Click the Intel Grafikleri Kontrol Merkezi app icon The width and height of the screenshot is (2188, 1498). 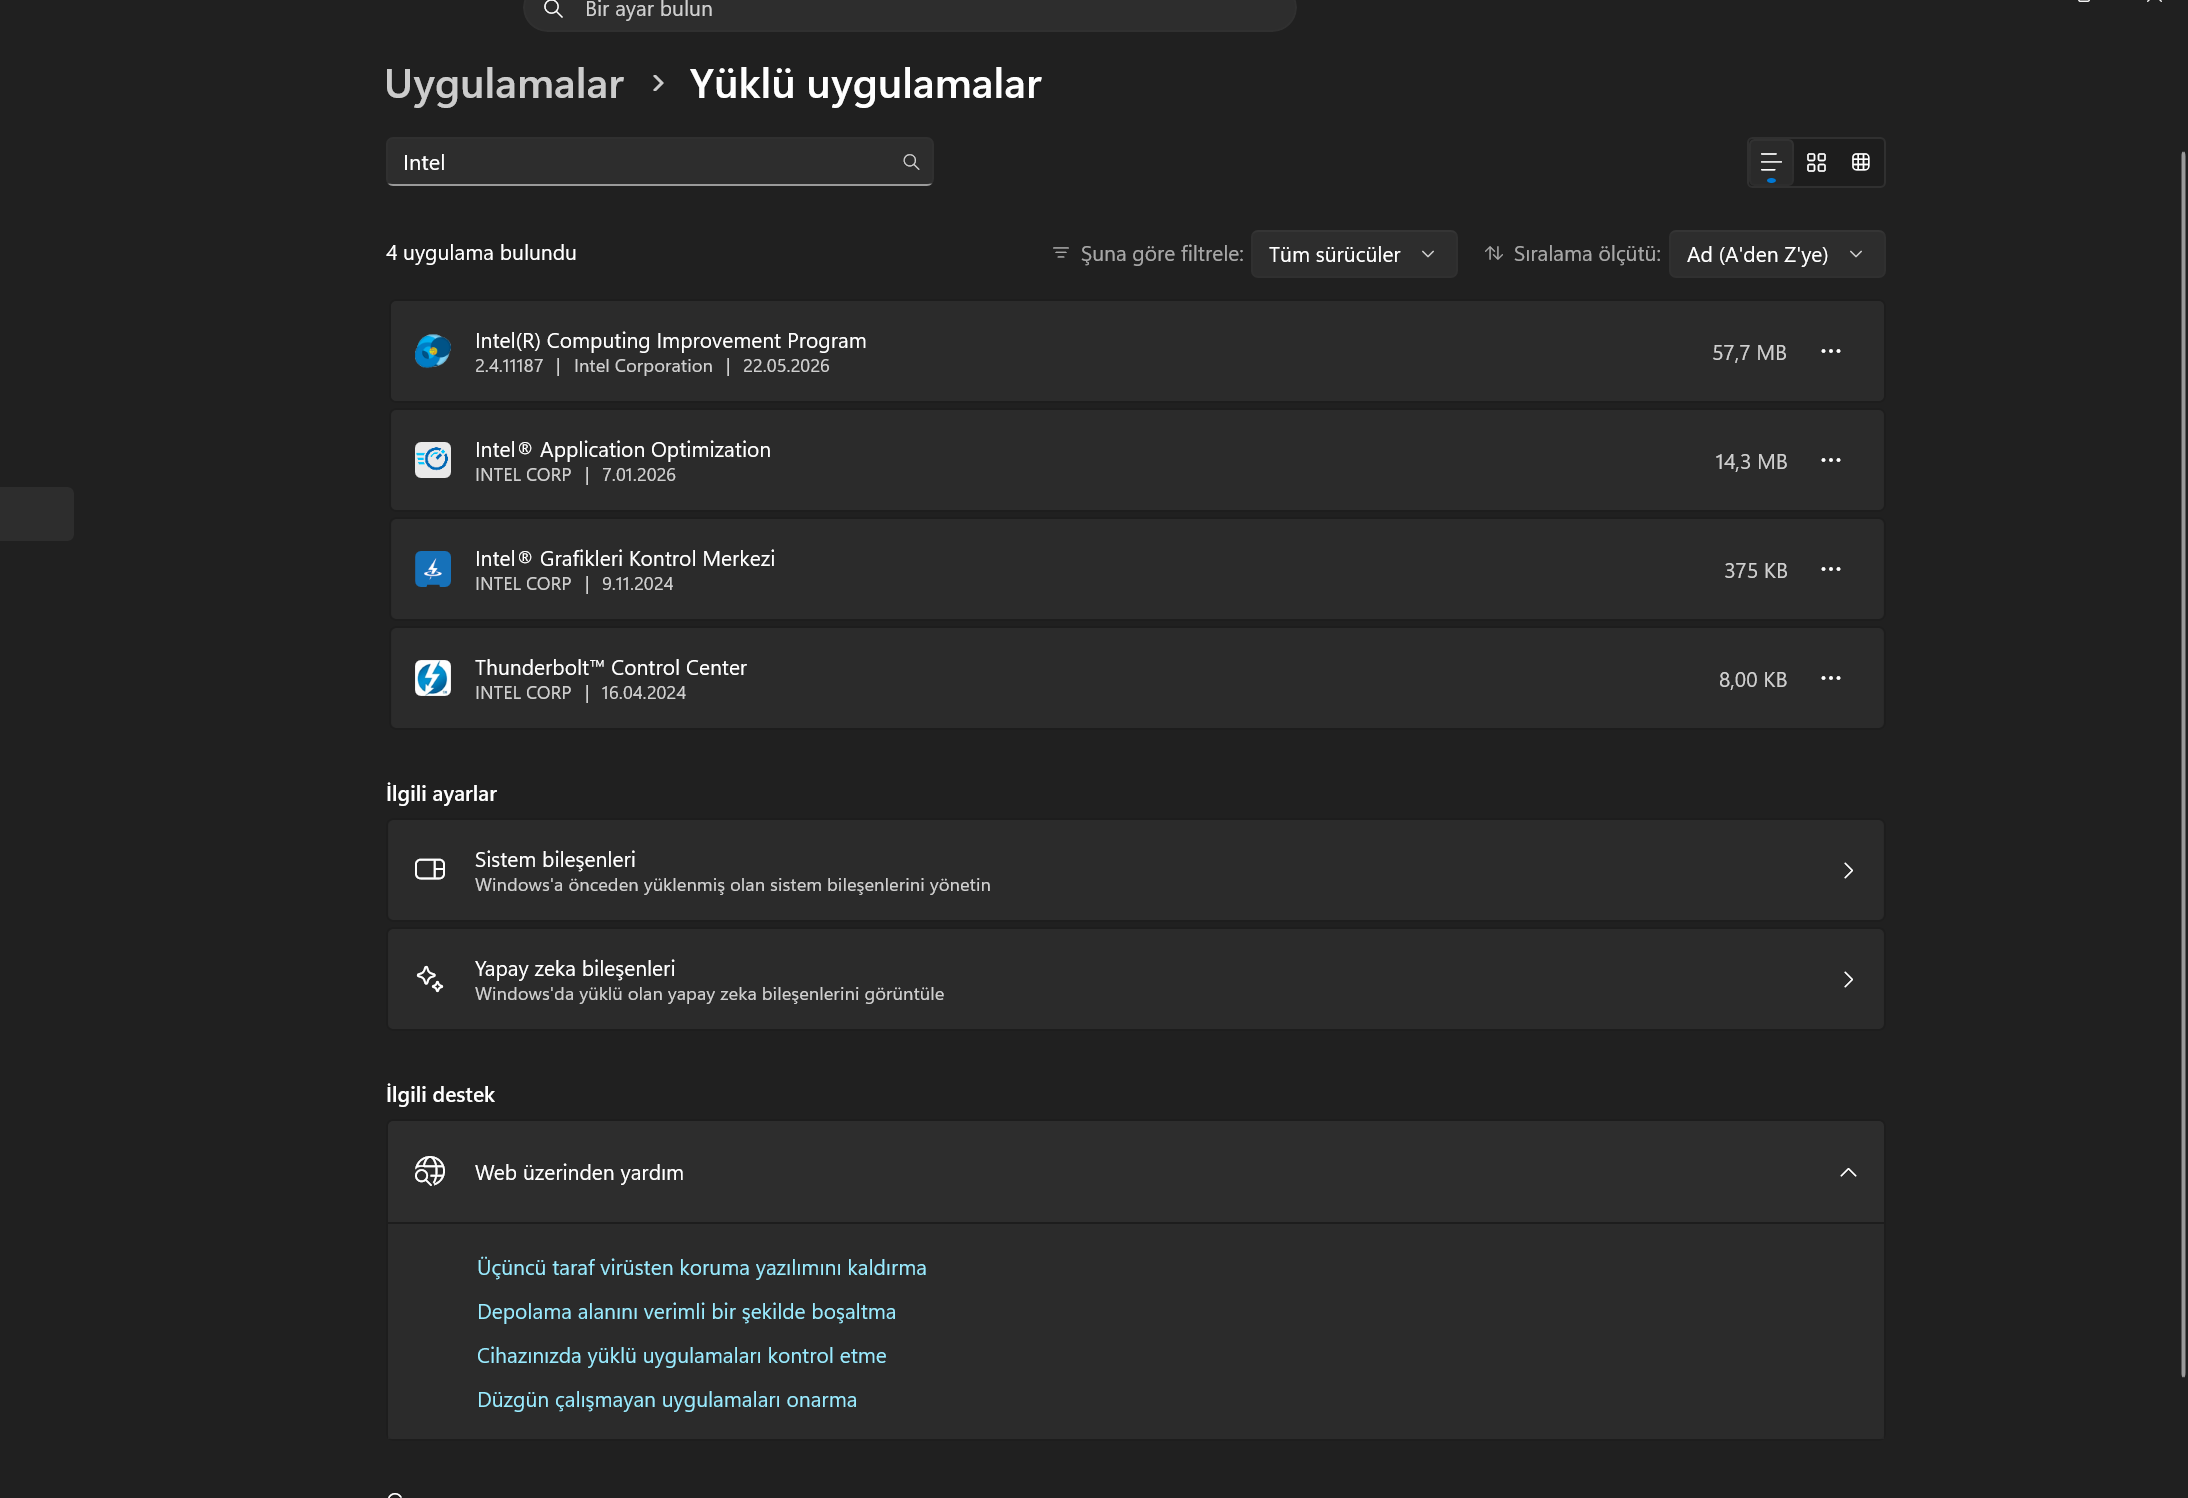tap(432, 569)
